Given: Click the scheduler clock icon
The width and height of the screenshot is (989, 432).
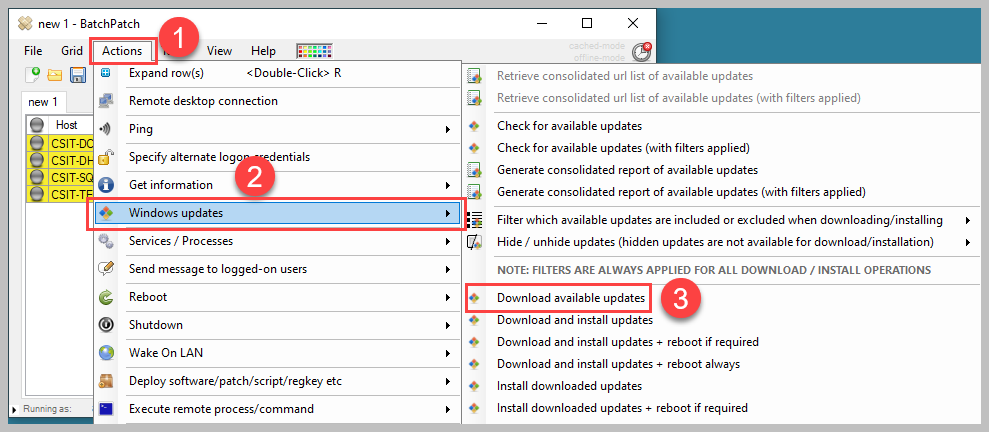Looking at the screenshot, I should (x=641, y=52).
